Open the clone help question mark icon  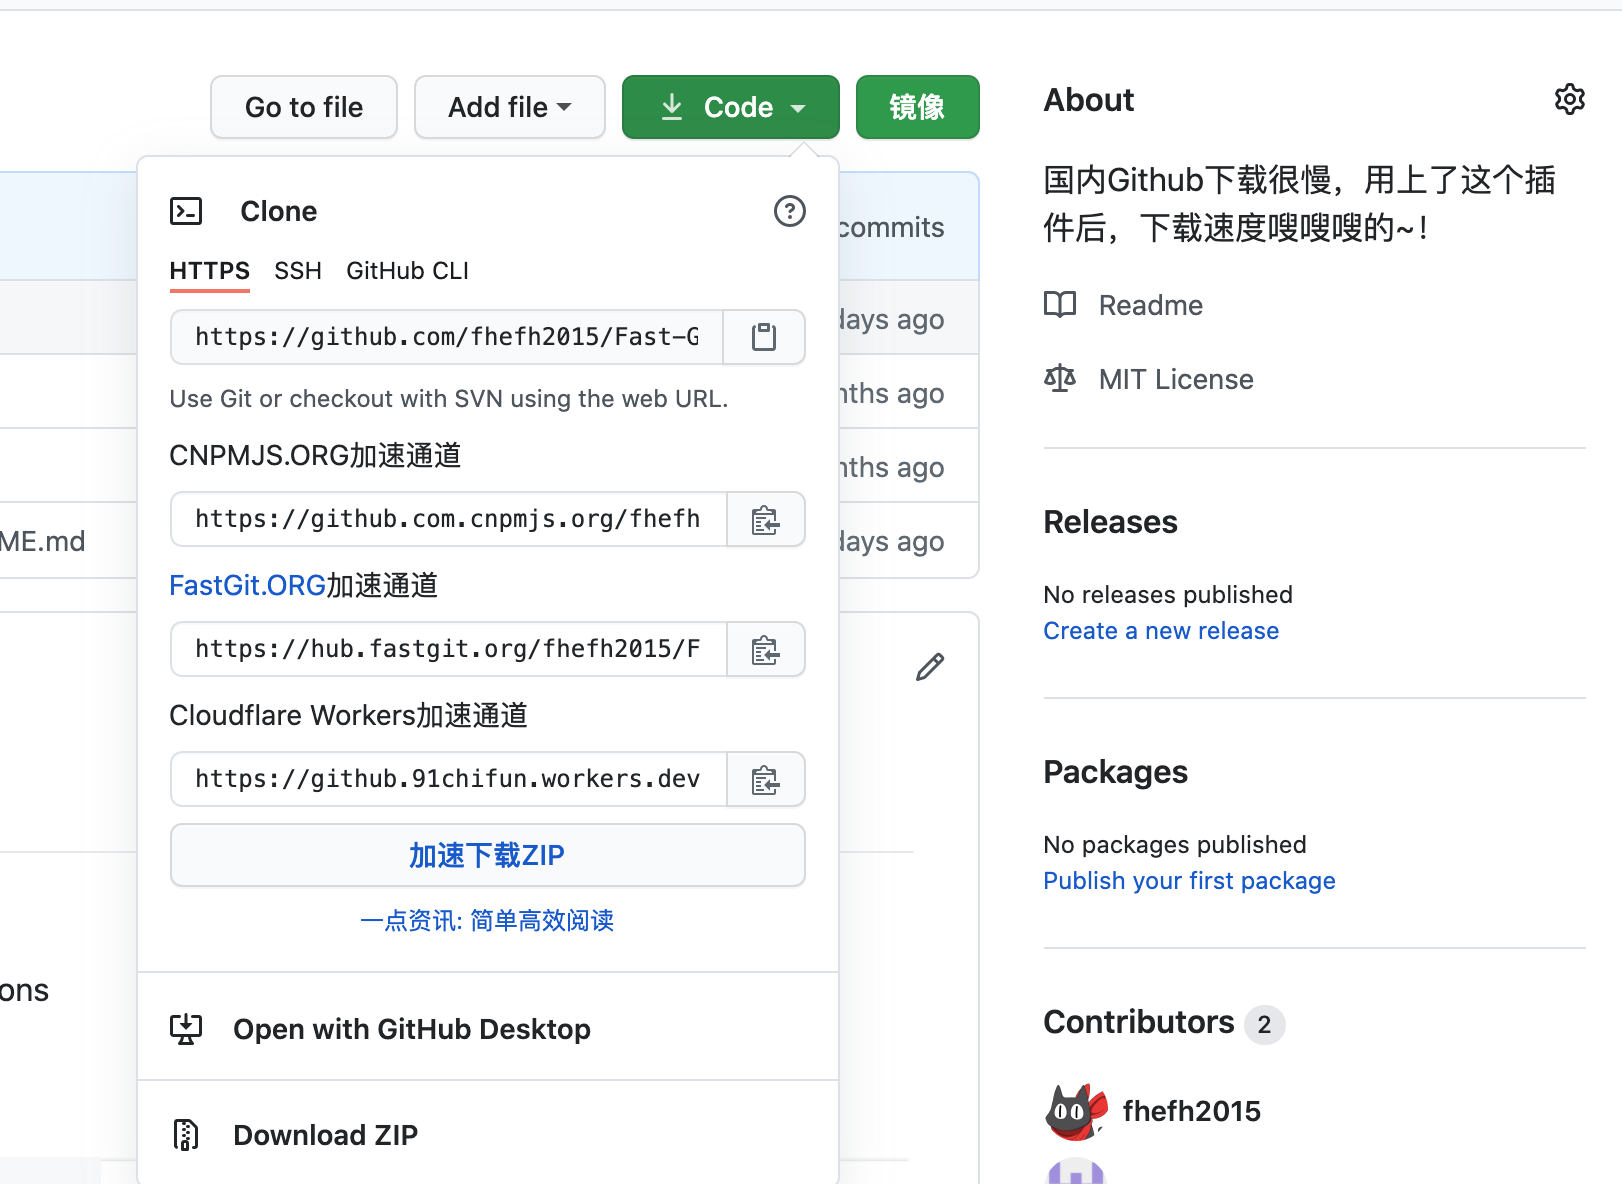point(789,211)
